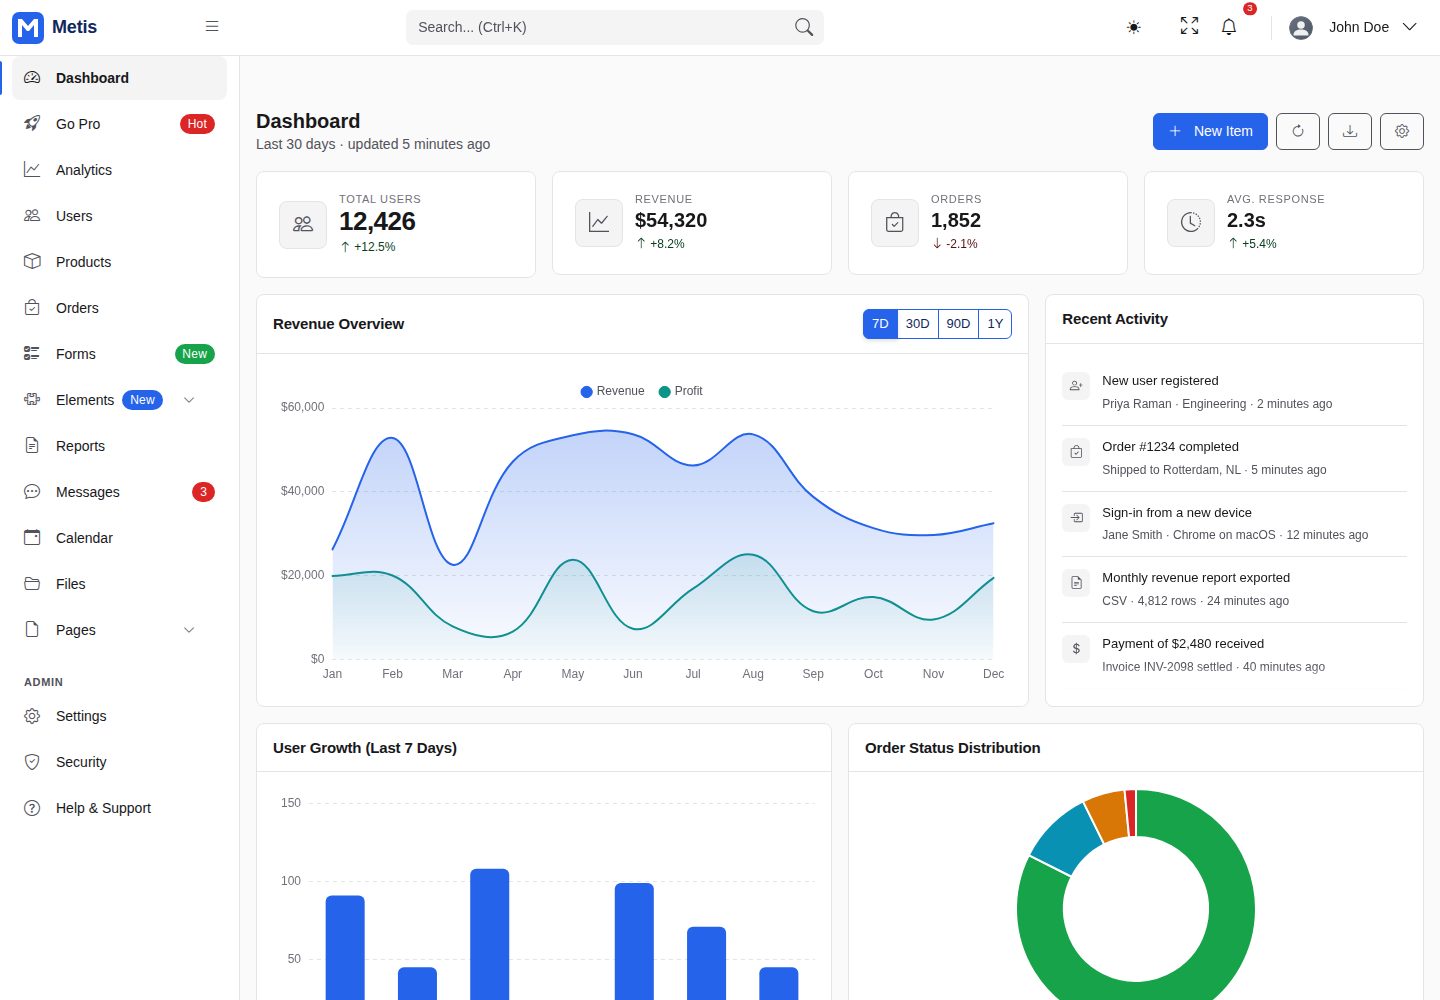Toggle light/dark theme sun icon
1440x1000 pixels.
click(1133, 27)
